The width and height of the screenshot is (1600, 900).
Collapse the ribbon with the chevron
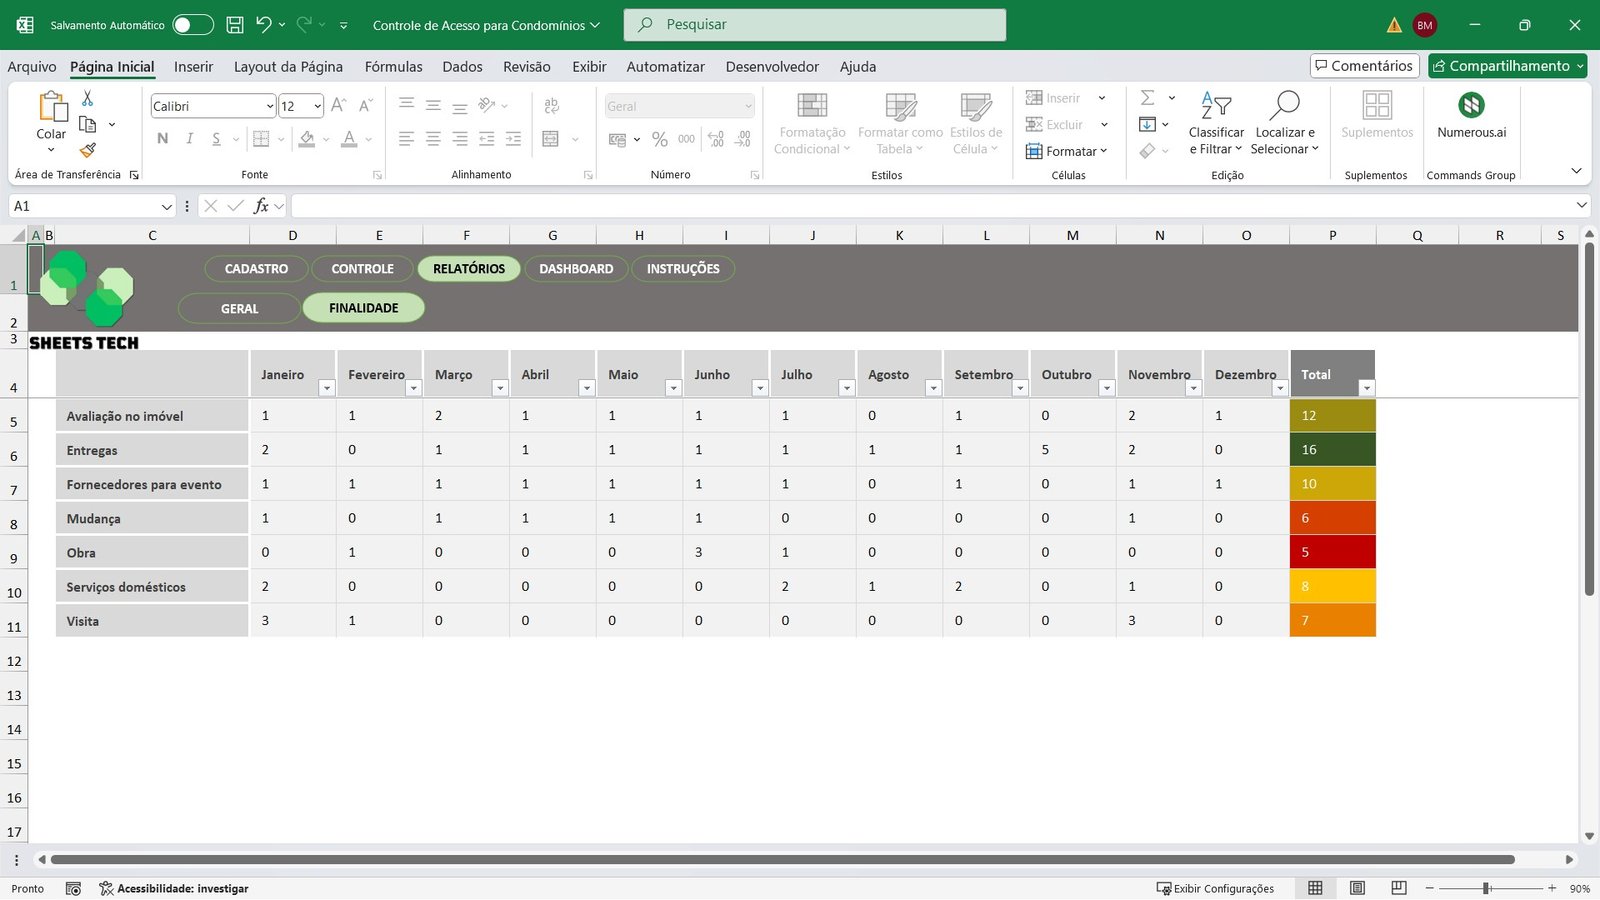1577,171
